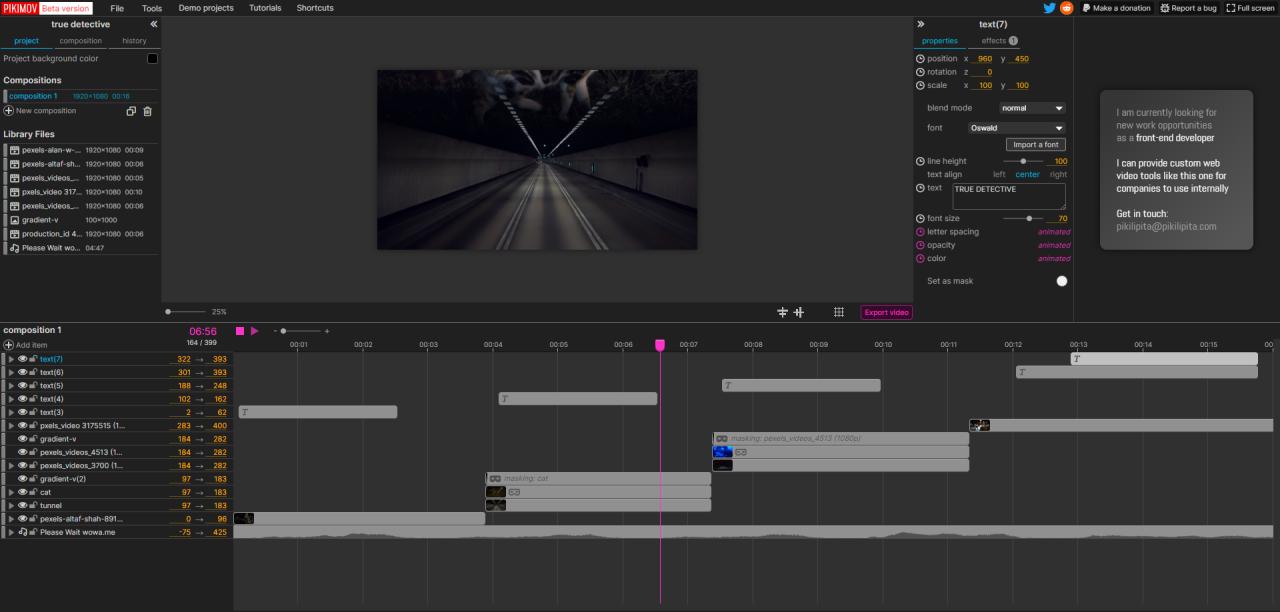The width and height of the screenshot is (1280, 612).
Task: Expand the text(3) layer properties
Action: (12, 412)
